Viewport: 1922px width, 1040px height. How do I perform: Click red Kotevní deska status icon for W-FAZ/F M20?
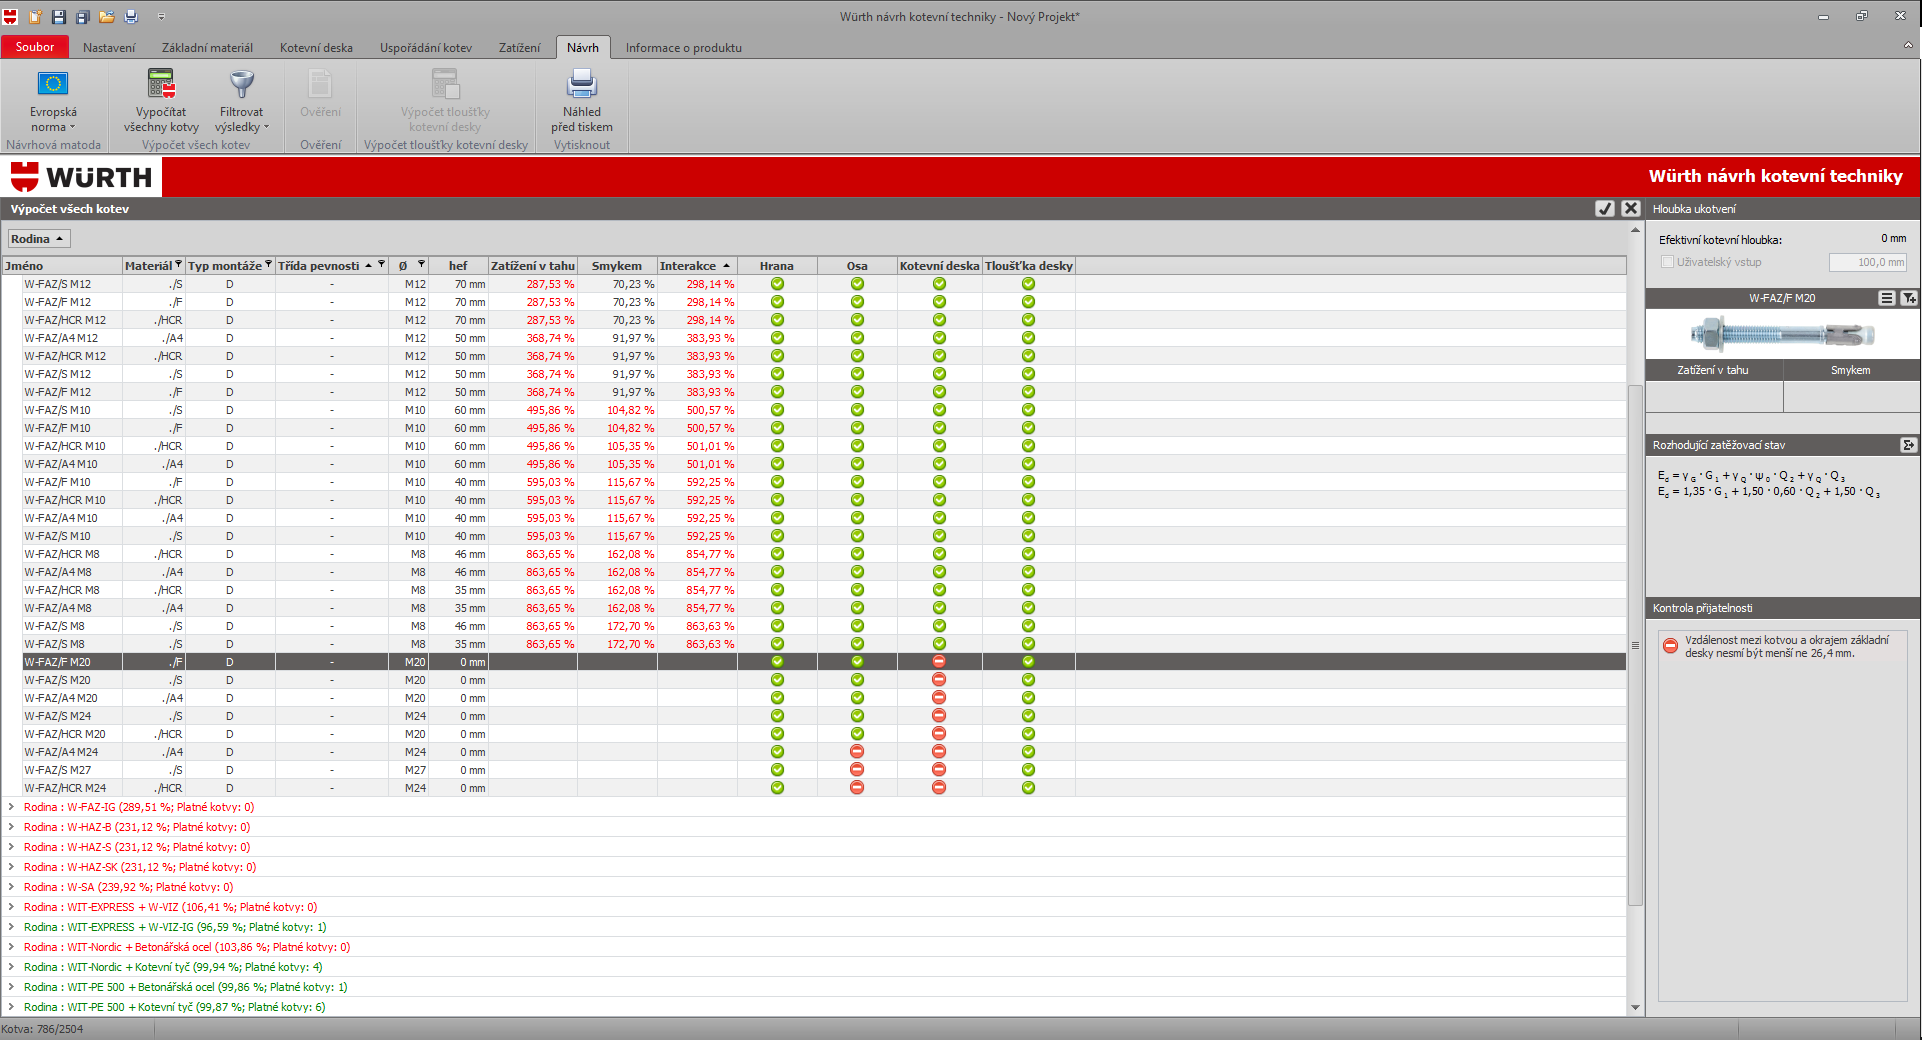tap(939, 662)
